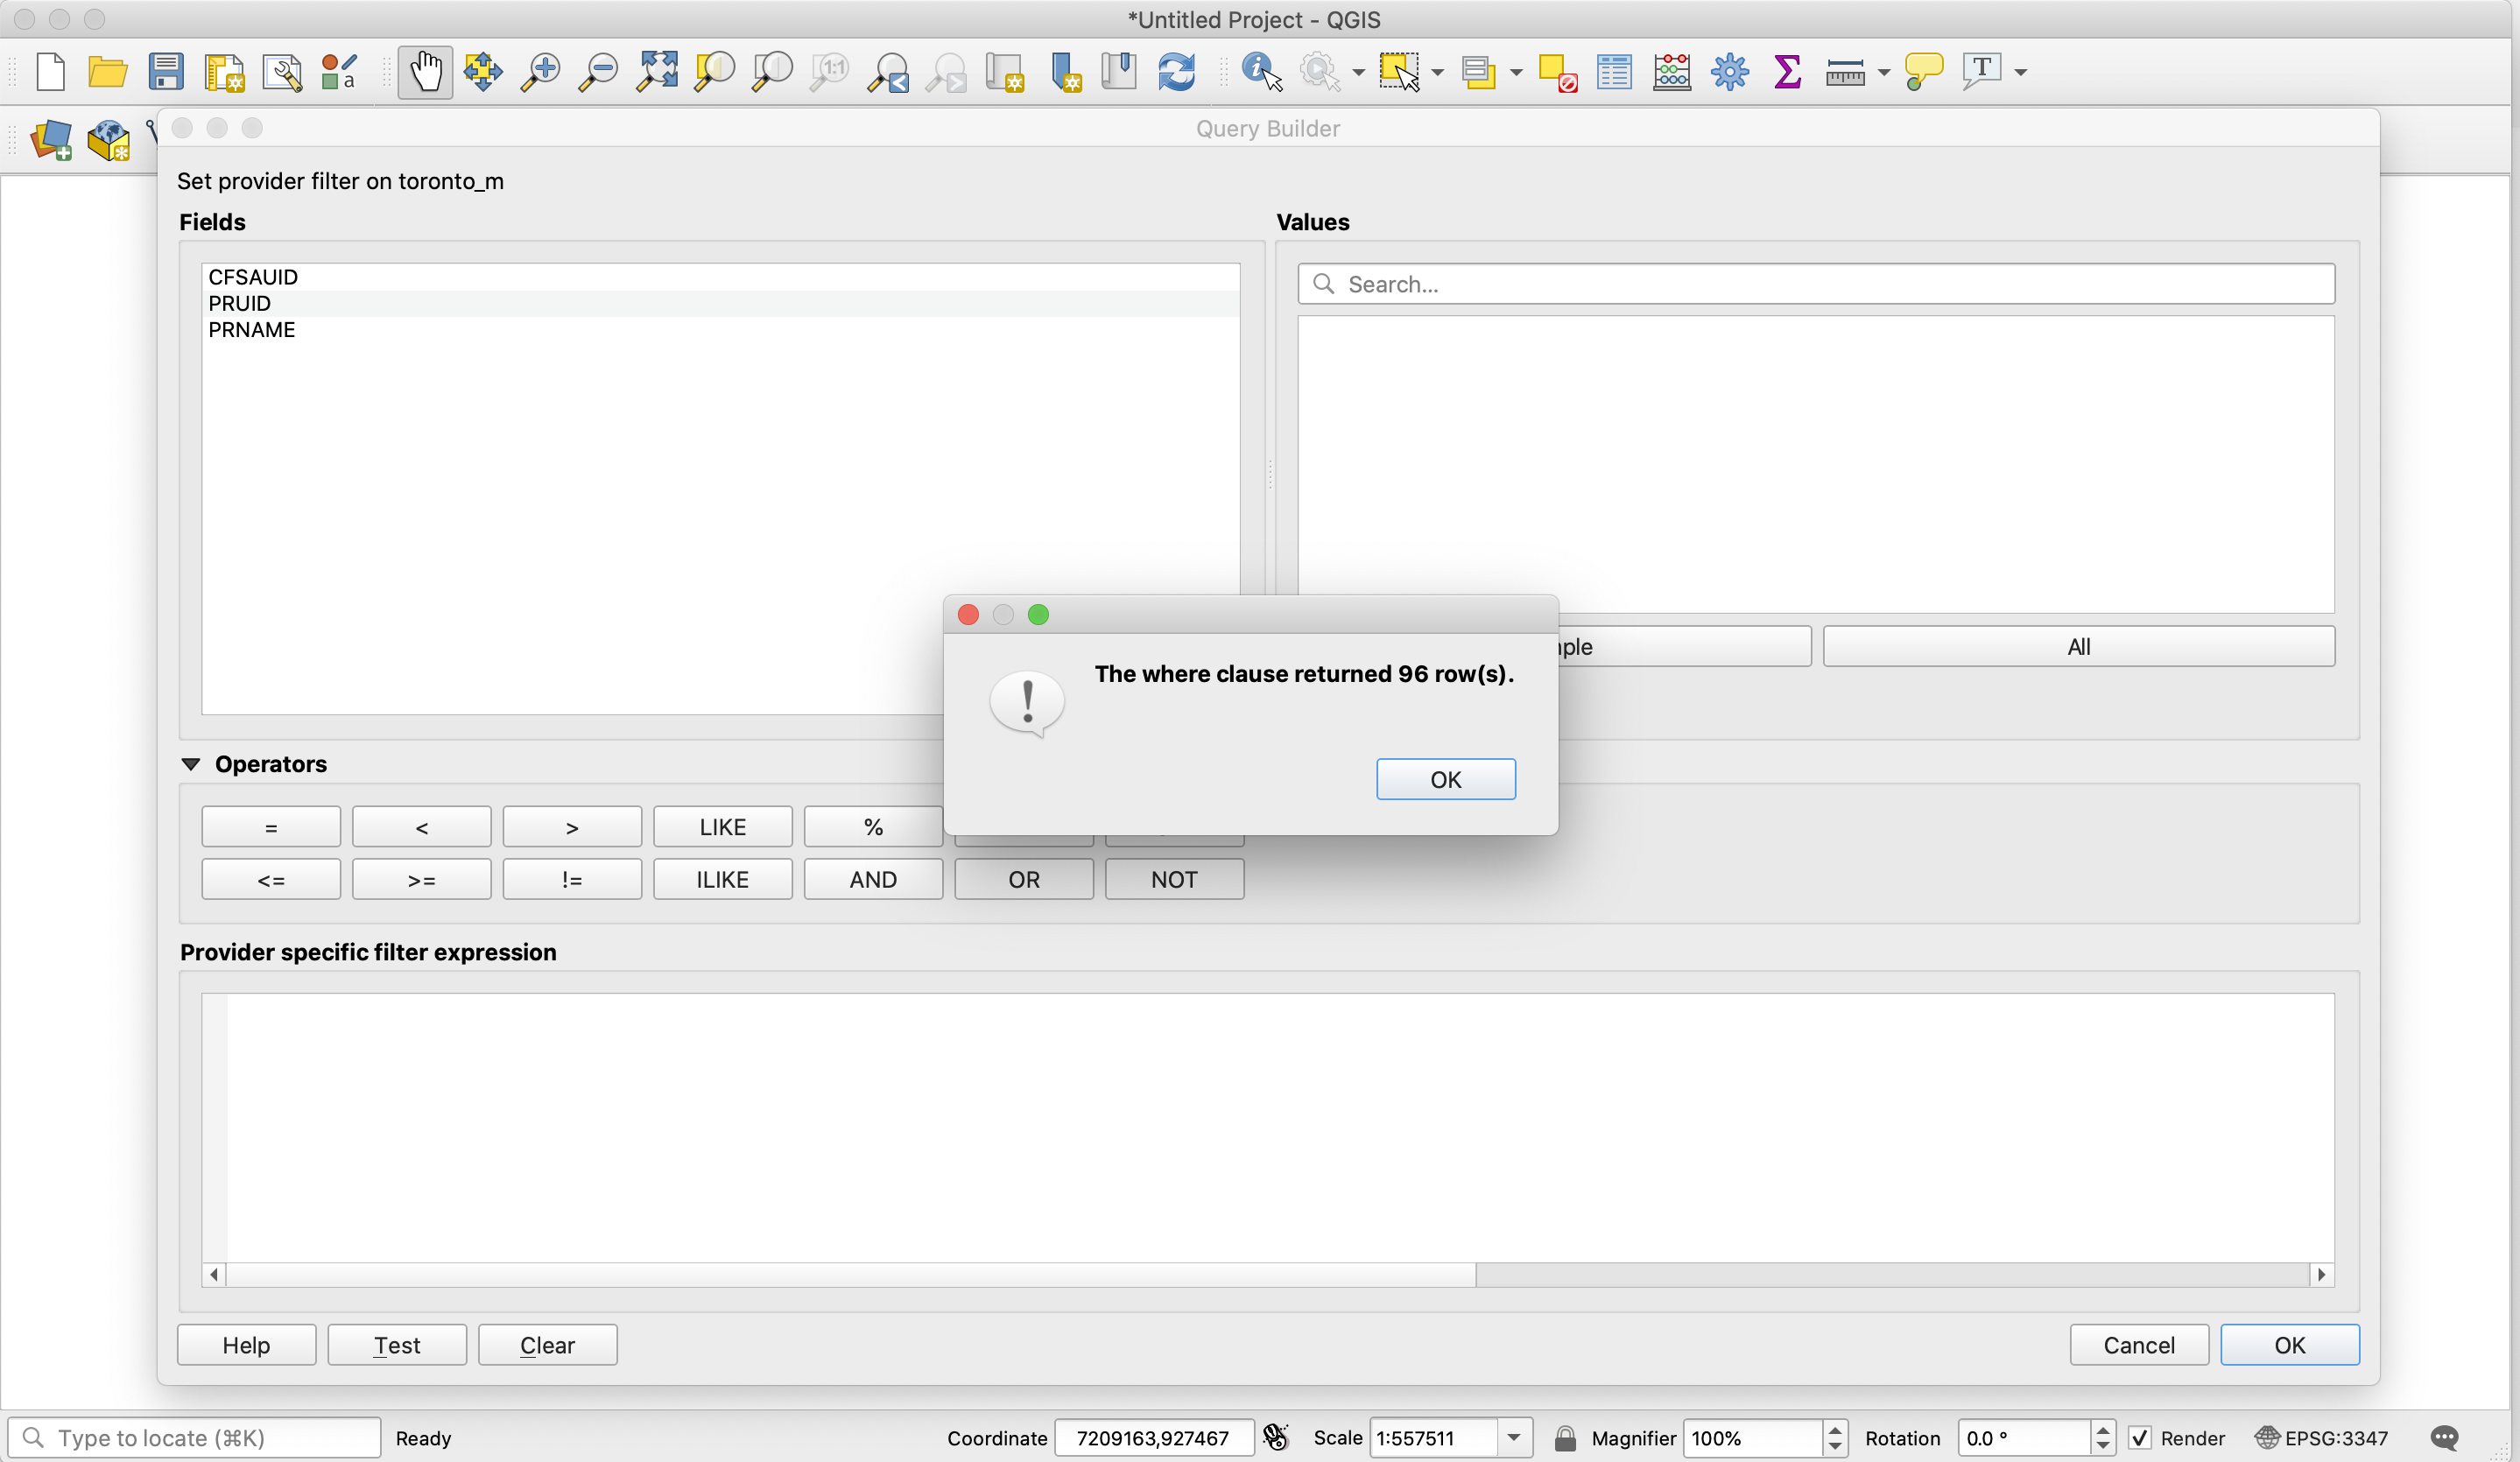Open the Select Features tool dropdown arrow

click(x=1437, y=73)
